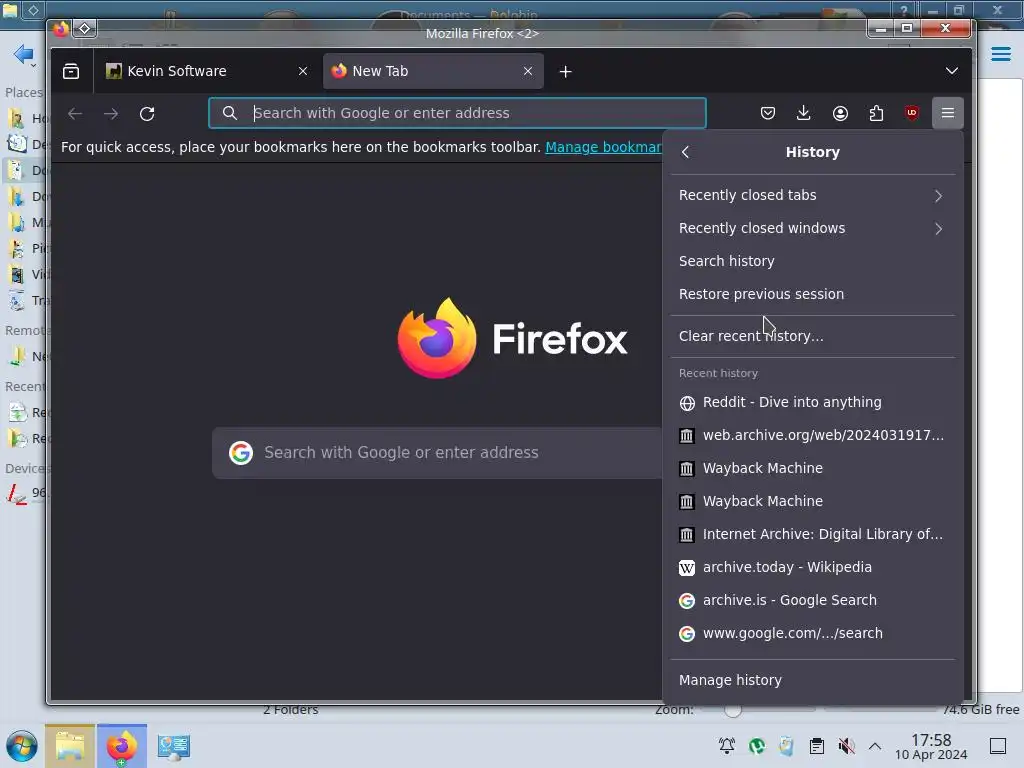Go back with the browser back arrow
The width and height of the screenshot is (1024, 768).
point(75,114)
